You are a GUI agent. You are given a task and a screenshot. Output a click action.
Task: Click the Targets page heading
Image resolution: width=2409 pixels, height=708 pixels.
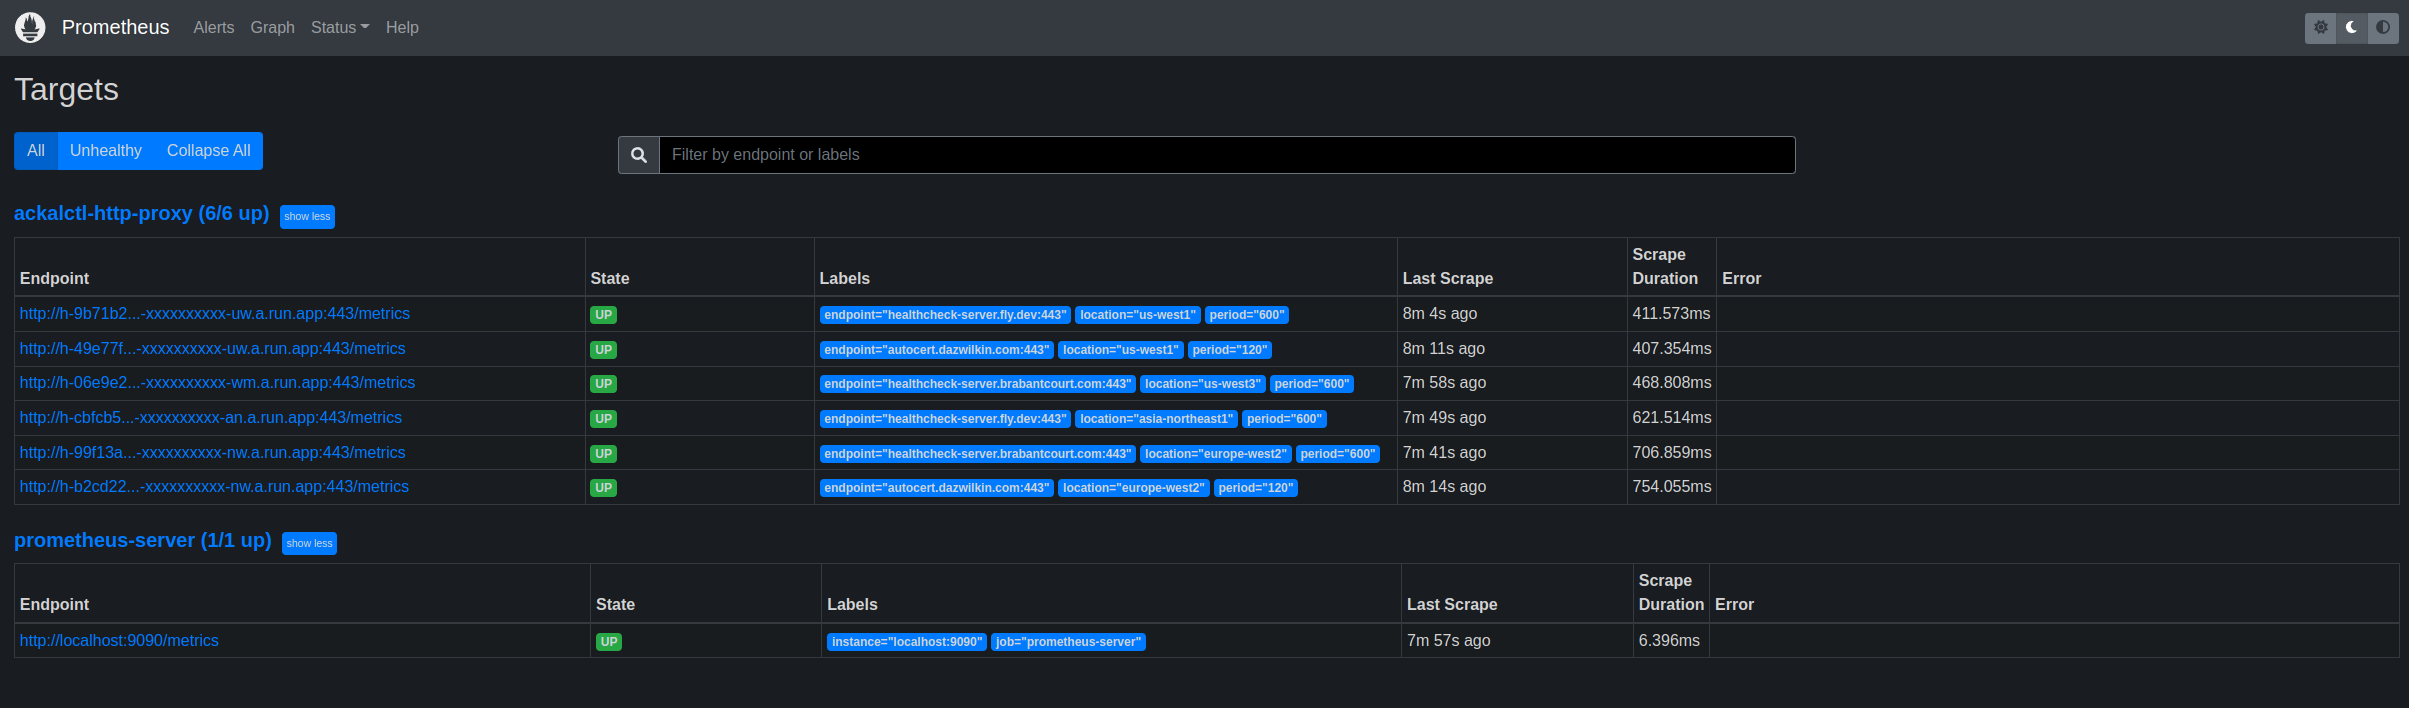(x=67, y=90)
